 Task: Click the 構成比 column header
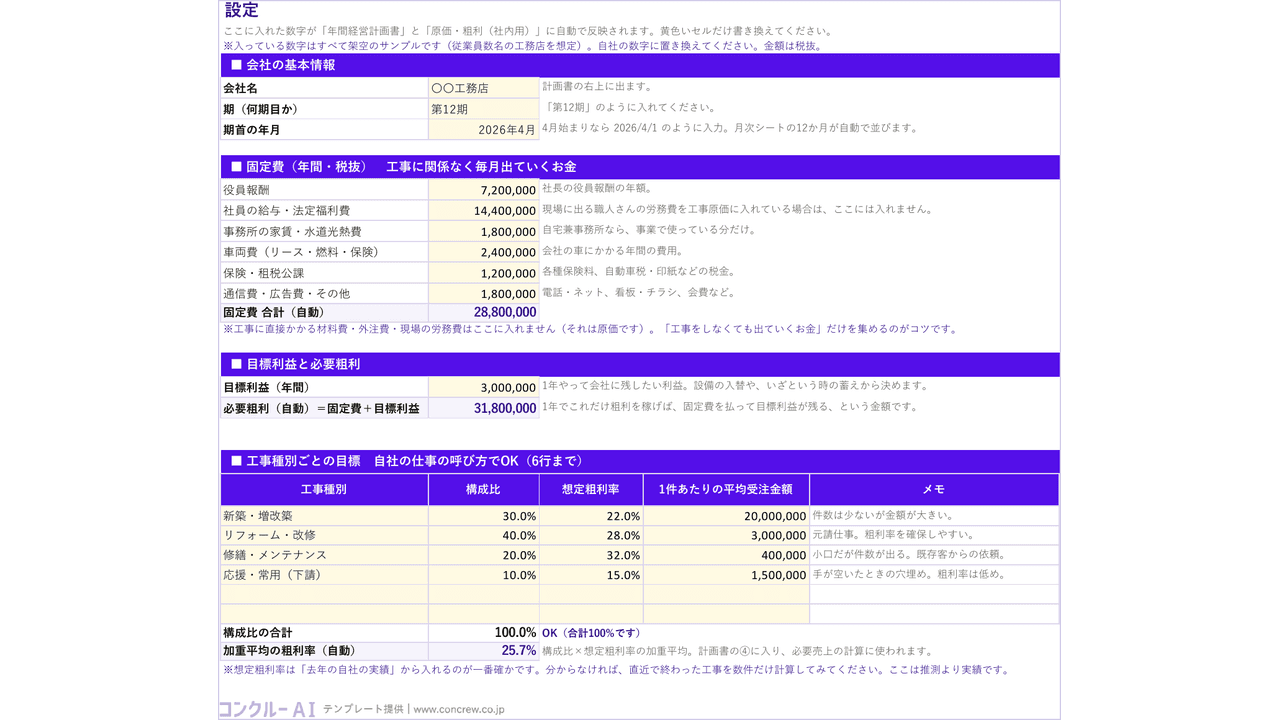click(484, 490)
